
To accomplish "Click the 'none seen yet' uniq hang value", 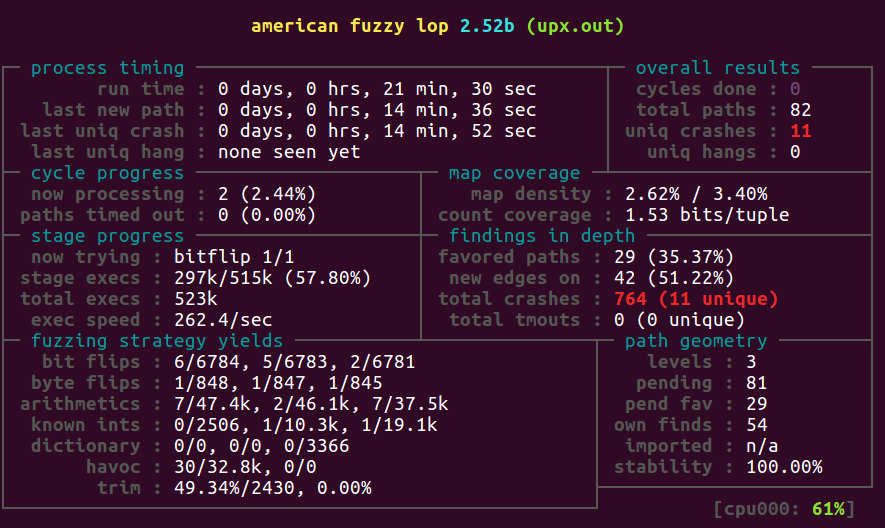I will [x=289, y=152].
